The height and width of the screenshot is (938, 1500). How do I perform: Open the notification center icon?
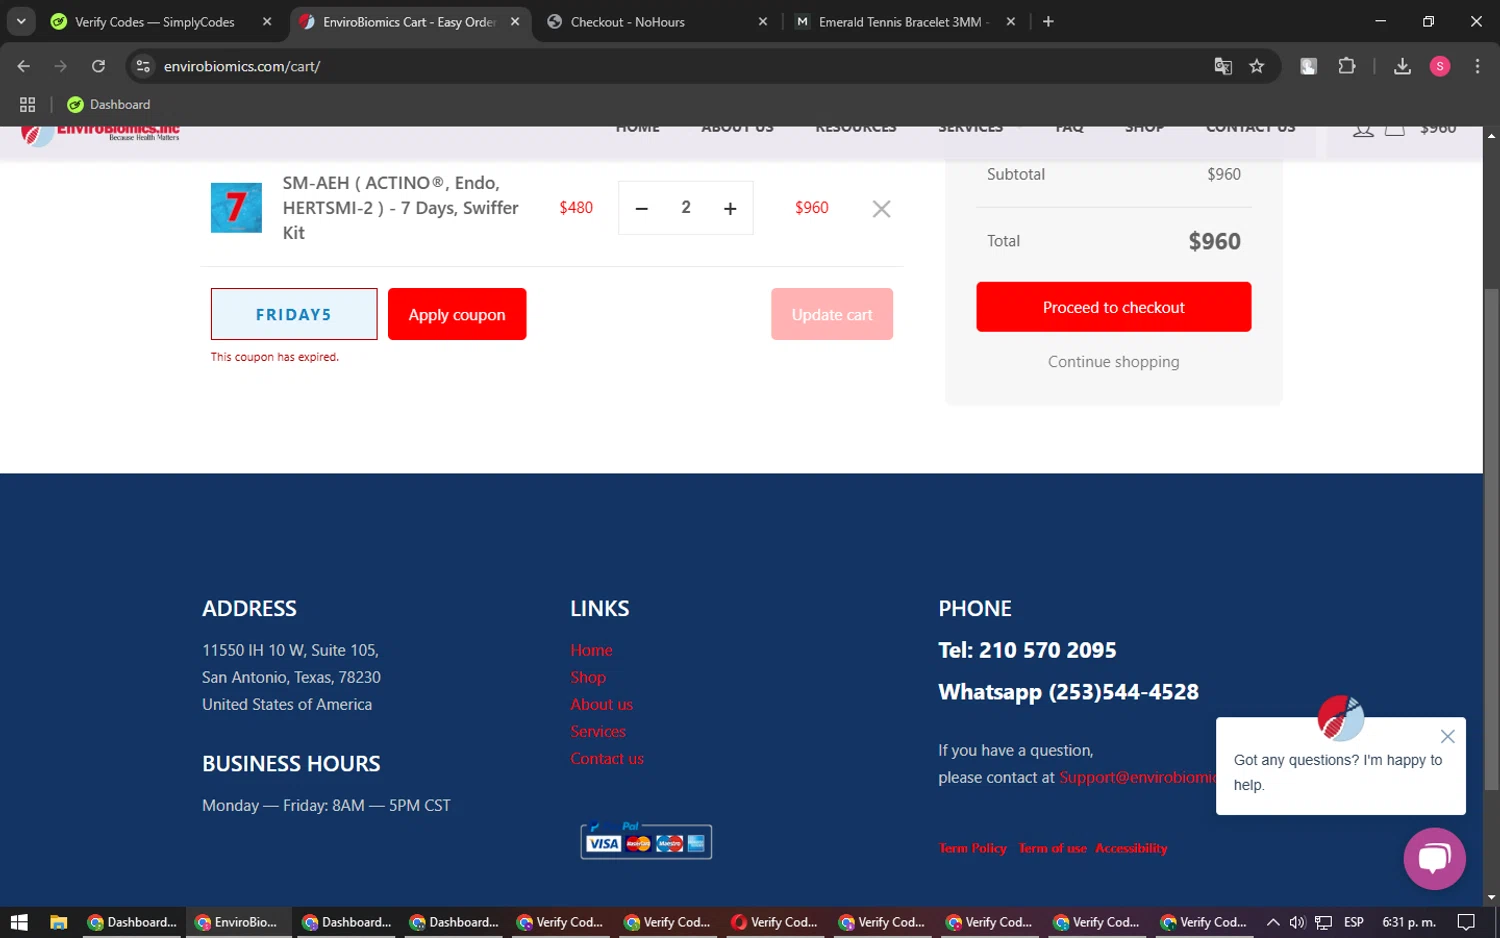[1466, 922]
